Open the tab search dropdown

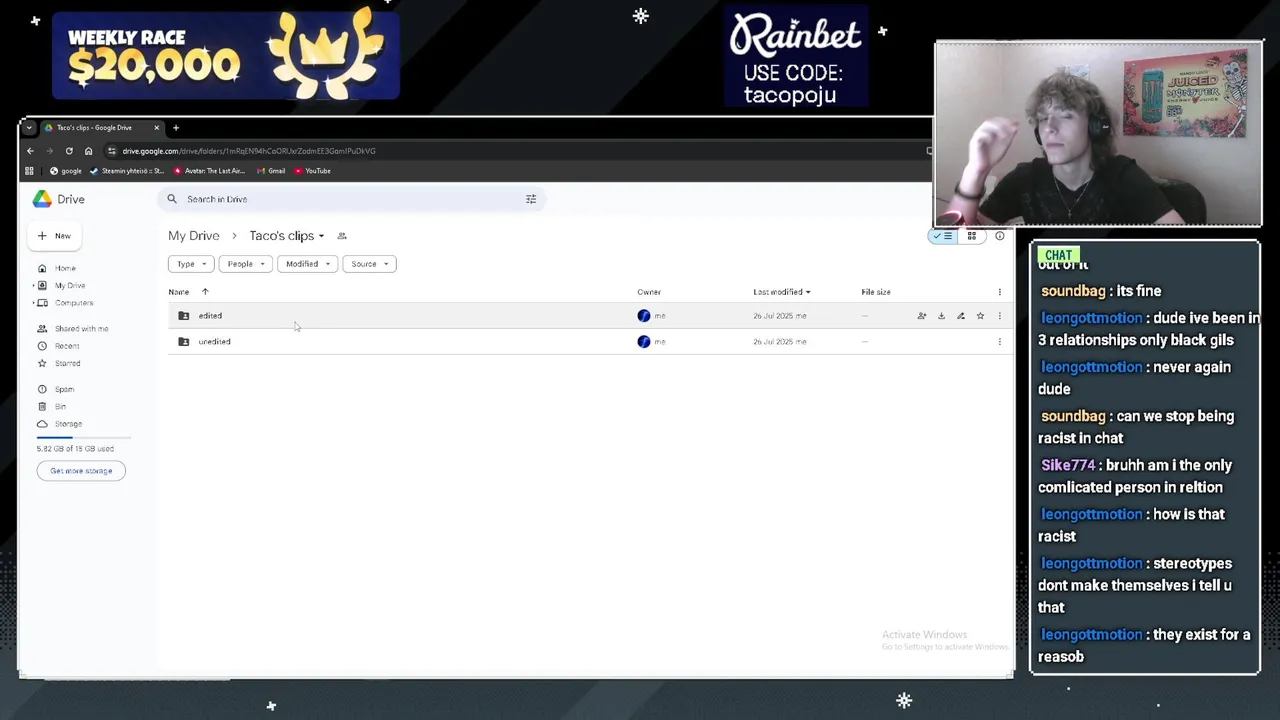[29, 128]
